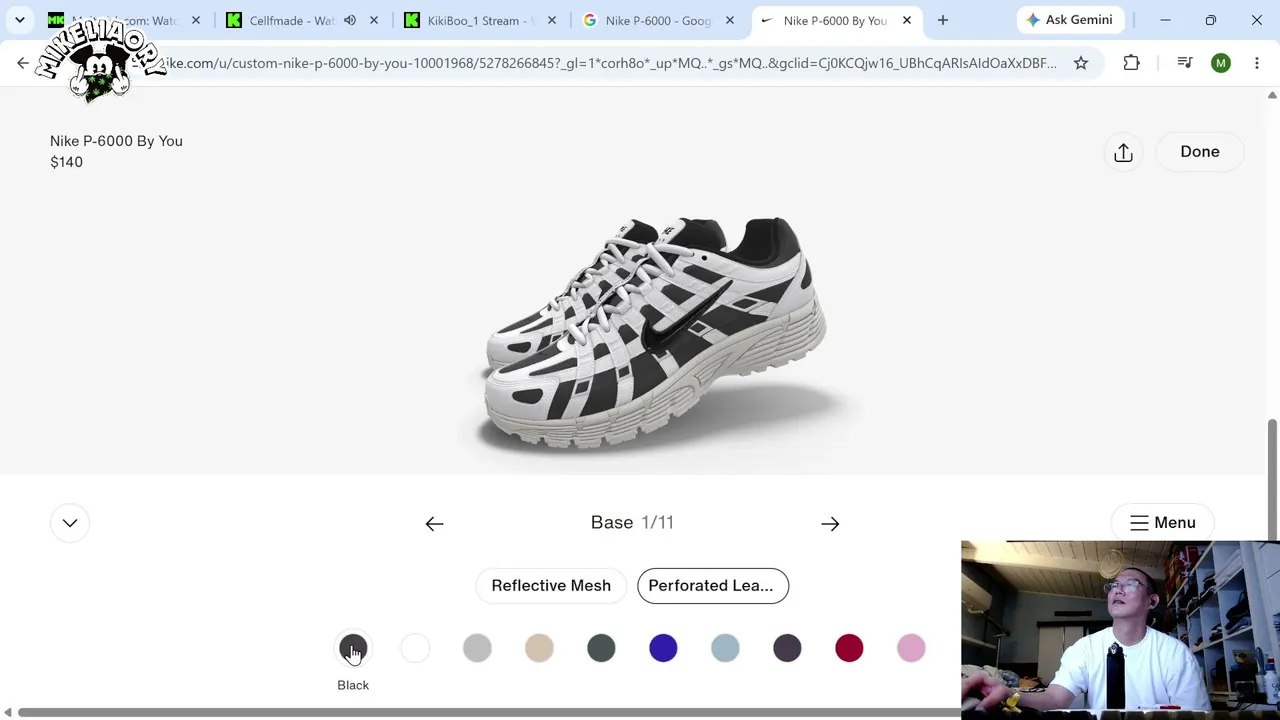The height and width of the screenshot is (720, 1280).
Task: Click the Ask Gemini button
Action: click(1069, 20)
